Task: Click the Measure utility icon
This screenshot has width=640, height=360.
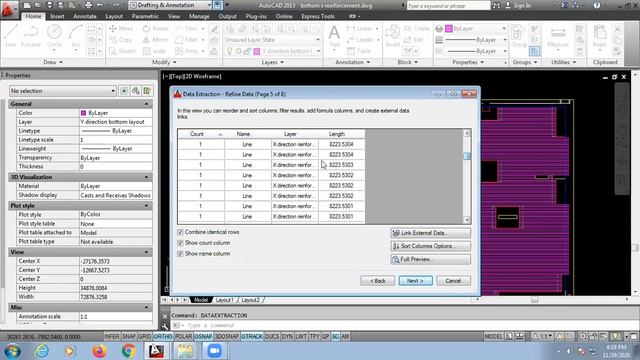Action: pyautogui.click(x=558, y=36)
